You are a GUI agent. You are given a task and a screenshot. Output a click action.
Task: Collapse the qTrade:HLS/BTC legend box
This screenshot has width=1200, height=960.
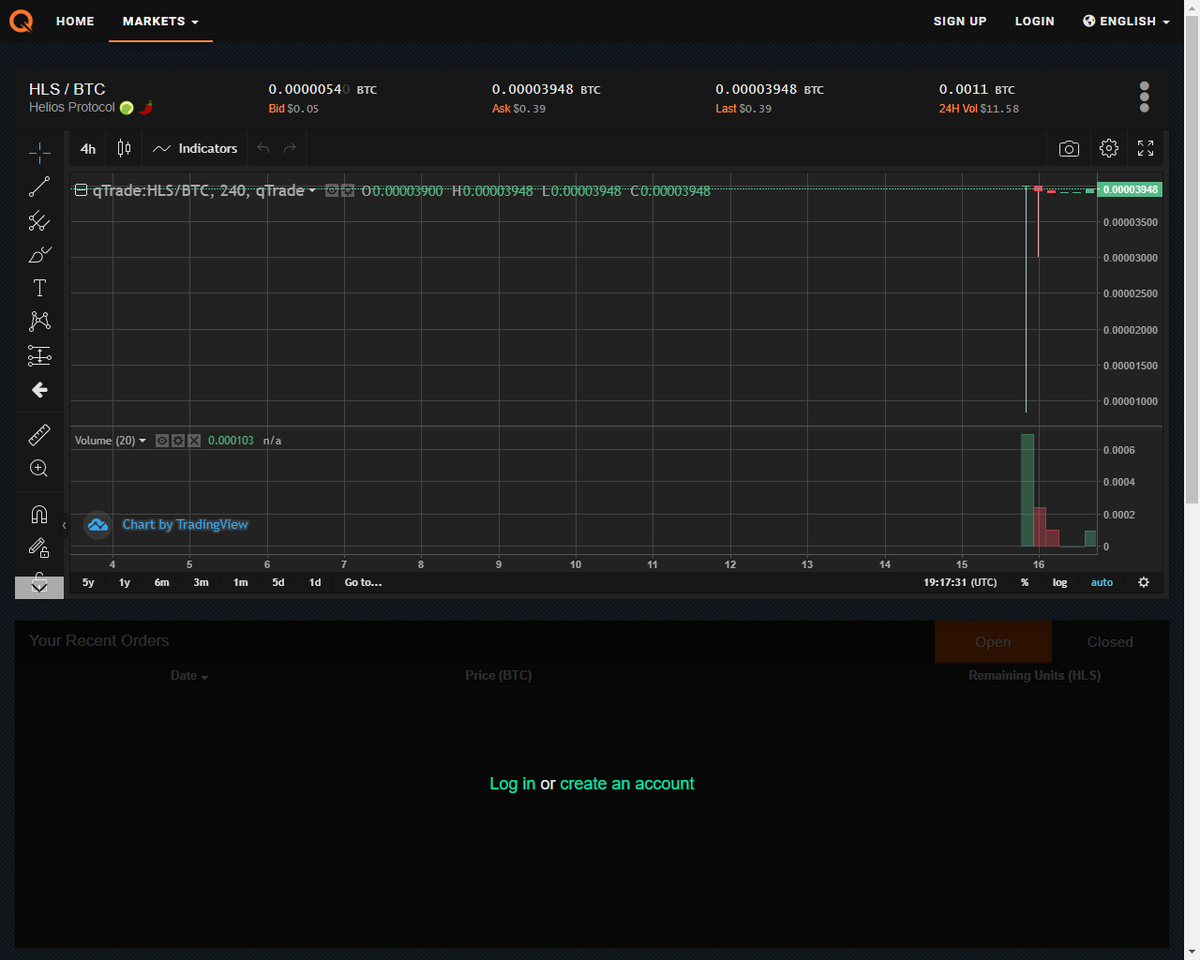coord(81,190)
